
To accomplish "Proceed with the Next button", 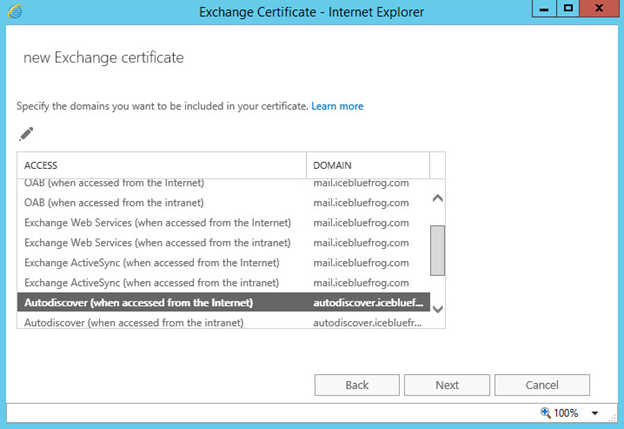I will [x=447, y=385].
